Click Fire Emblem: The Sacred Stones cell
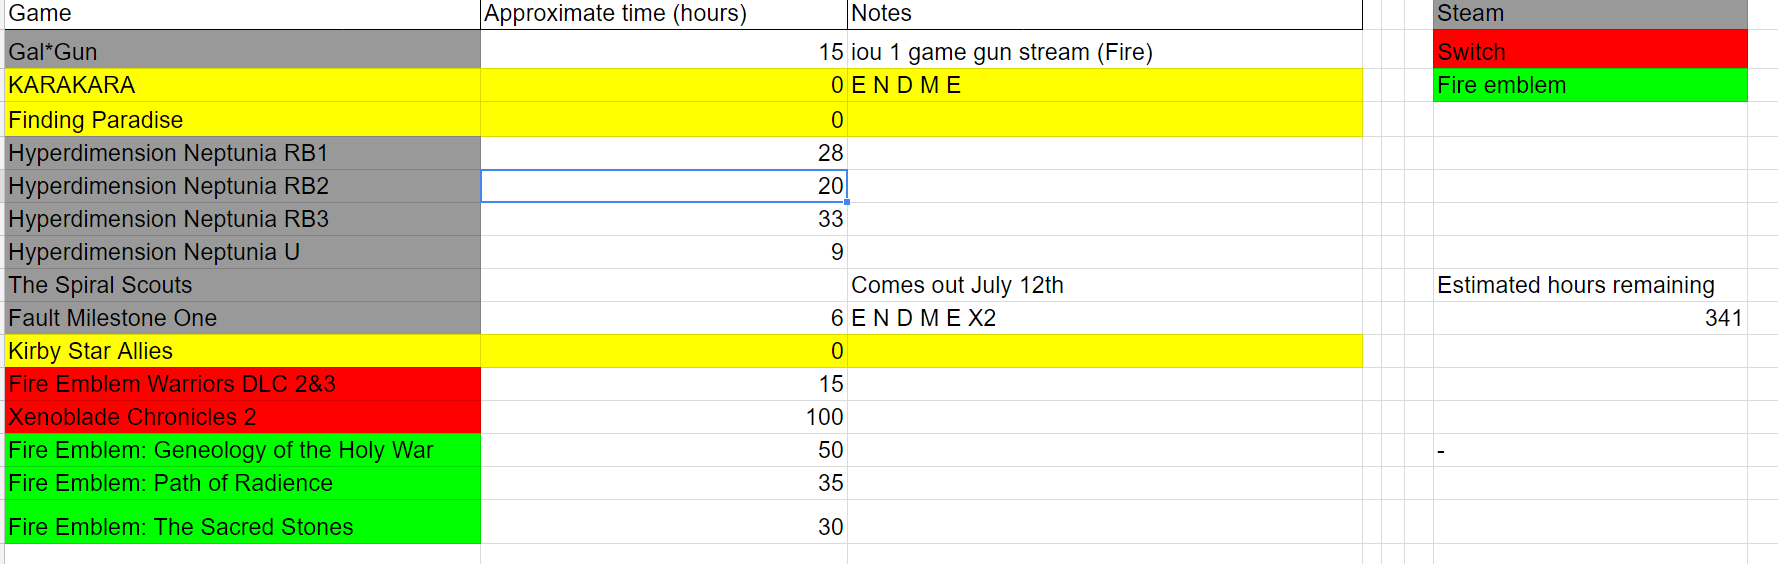Viewport: 1778px width, 564px height. click(243, 522)
